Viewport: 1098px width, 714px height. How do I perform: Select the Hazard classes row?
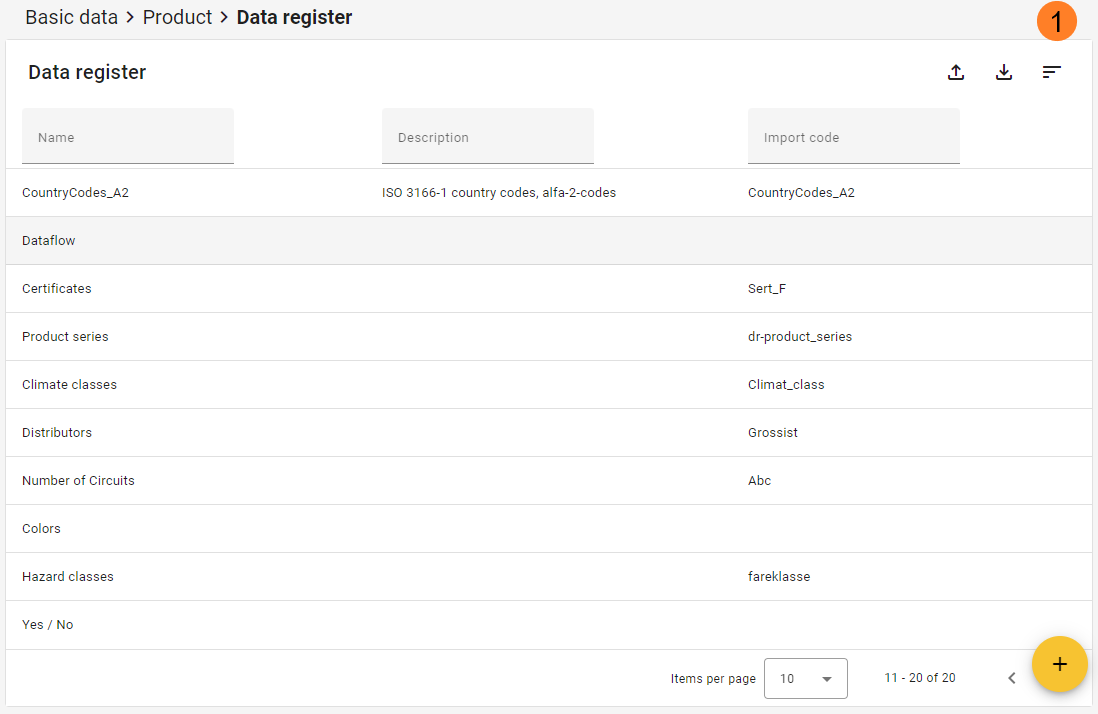point(68,577)
